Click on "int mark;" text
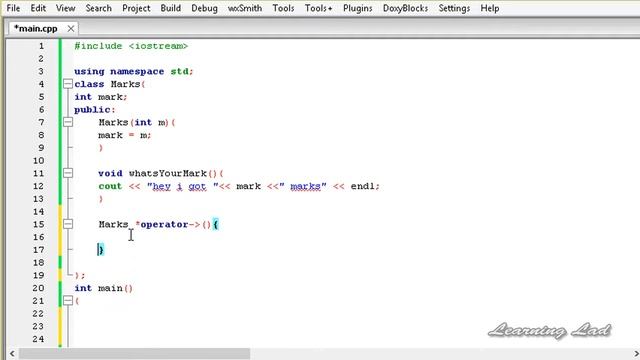The height and width of the screenshot is (360, 640). [101, 97]
